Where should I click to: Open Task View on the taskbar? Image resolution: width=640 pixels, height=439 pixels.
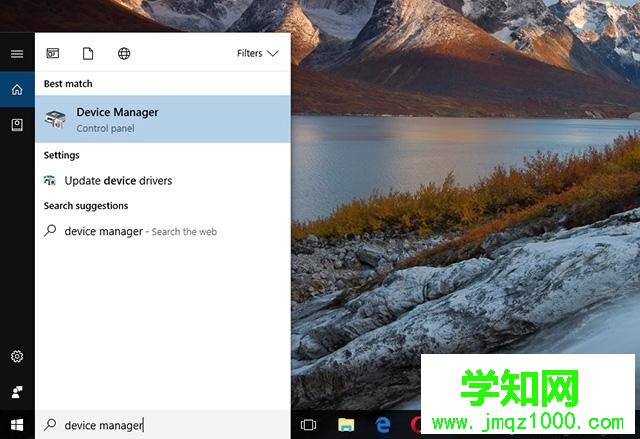click(x=308, y=425)
